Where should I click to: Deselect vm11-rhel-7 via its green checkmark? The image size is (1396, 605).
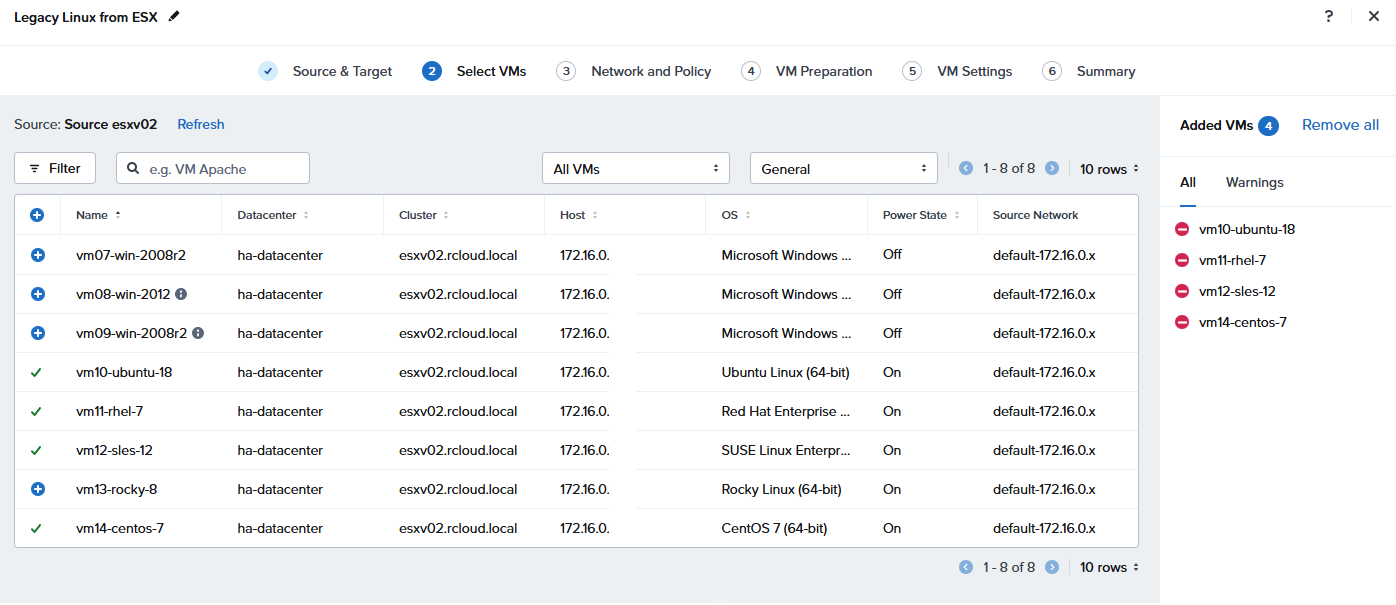(37, 411)
